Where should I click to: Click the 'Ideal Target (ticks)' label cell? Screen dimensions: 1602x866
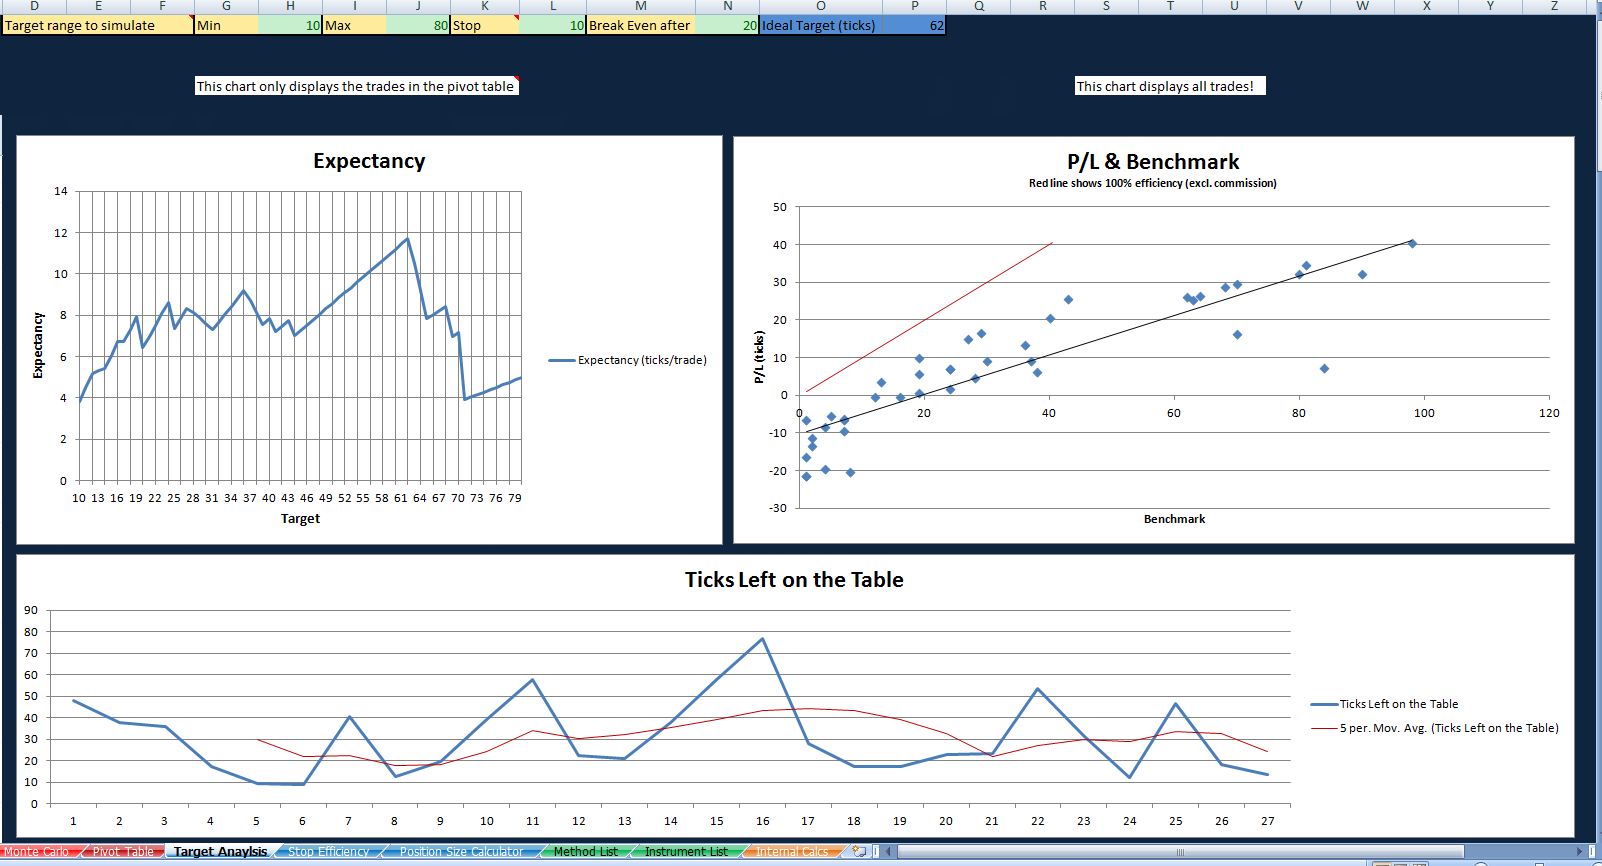822,25
